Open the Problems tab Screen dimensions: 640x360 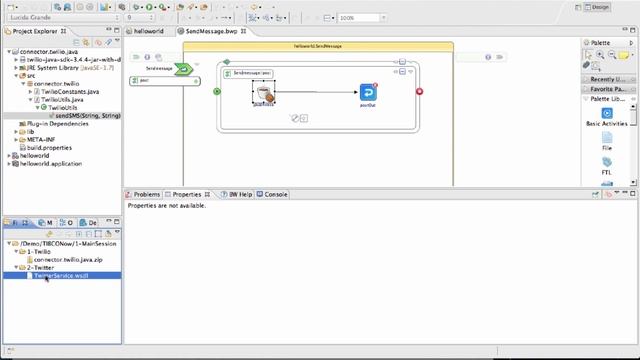(x=143, y=194)
